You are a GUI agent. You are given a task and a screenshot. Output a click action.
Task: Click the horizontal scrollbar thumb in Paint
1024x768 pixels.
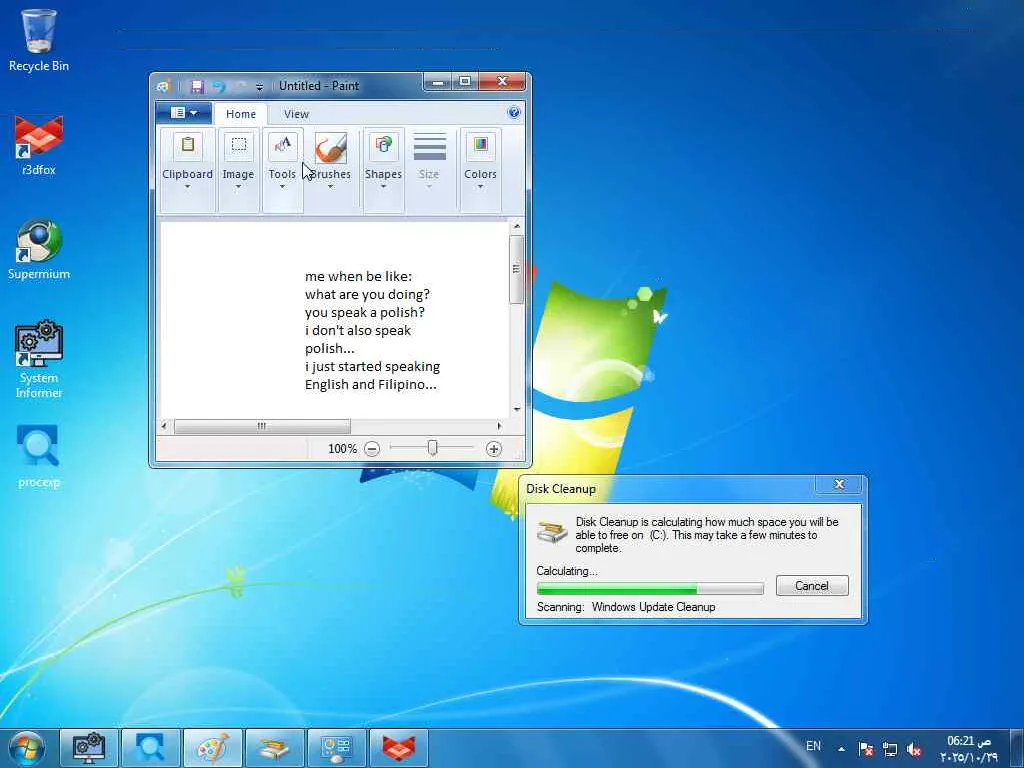tap(262, 426)
